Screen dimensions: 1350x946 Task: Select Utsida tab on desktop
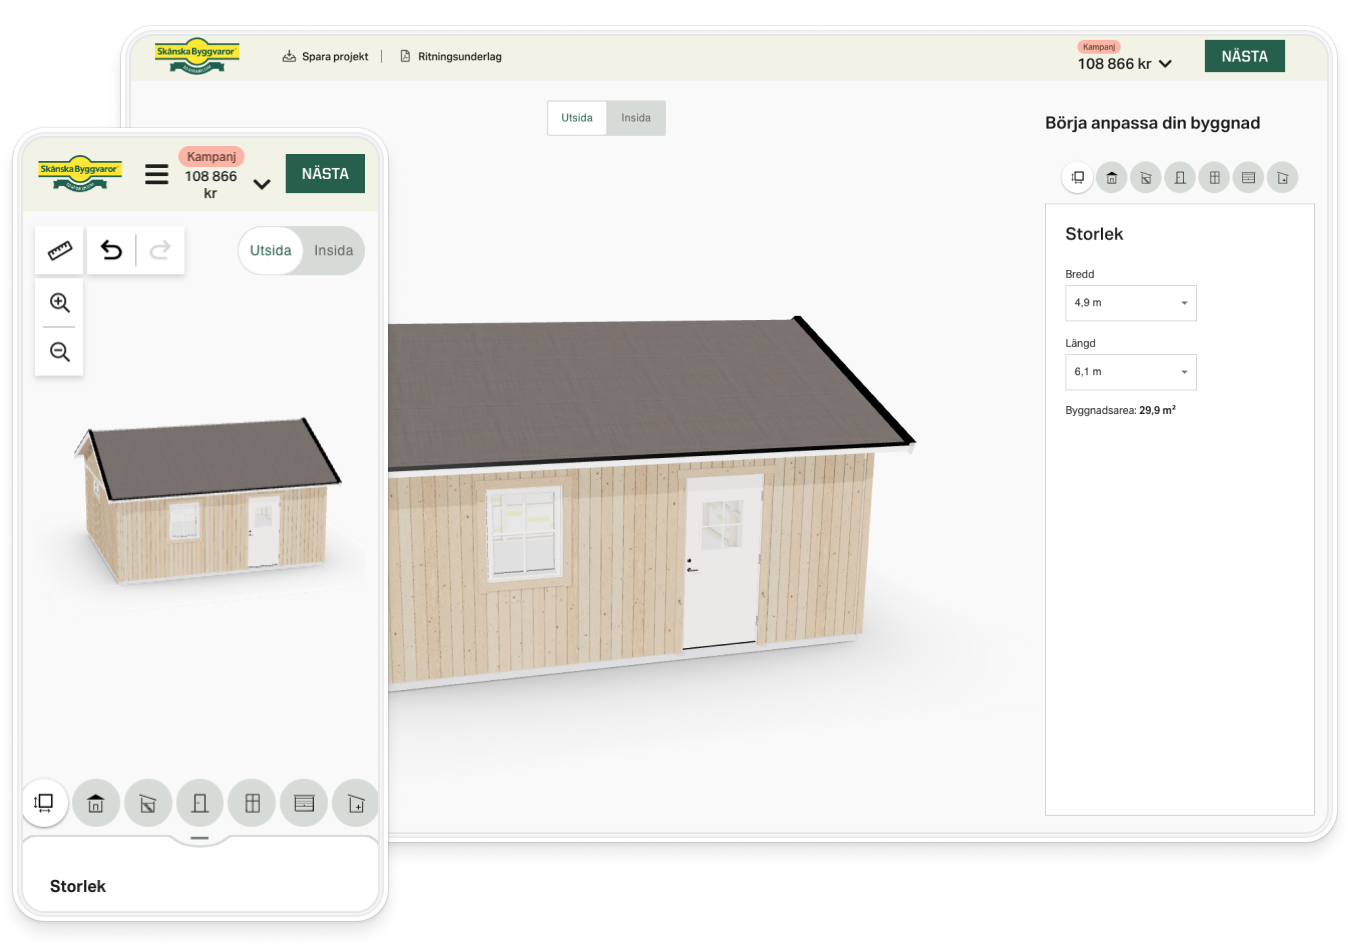pyautogui.click(x=577, y=118)
